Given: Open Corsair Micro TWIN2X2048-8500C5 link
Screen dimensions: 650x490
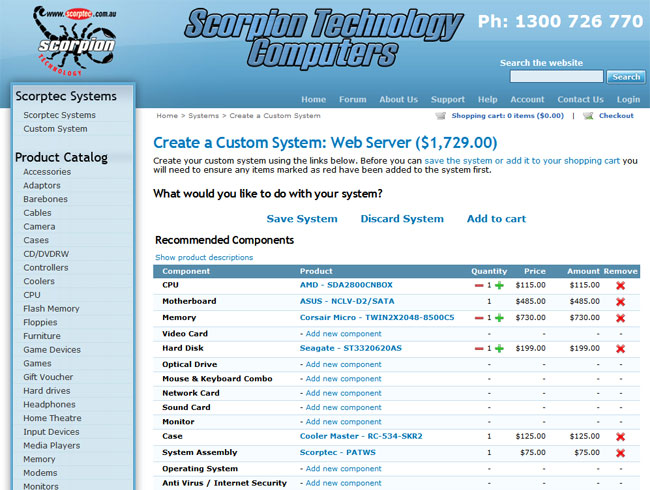Looking at the screenshot, I should [377, 318].
